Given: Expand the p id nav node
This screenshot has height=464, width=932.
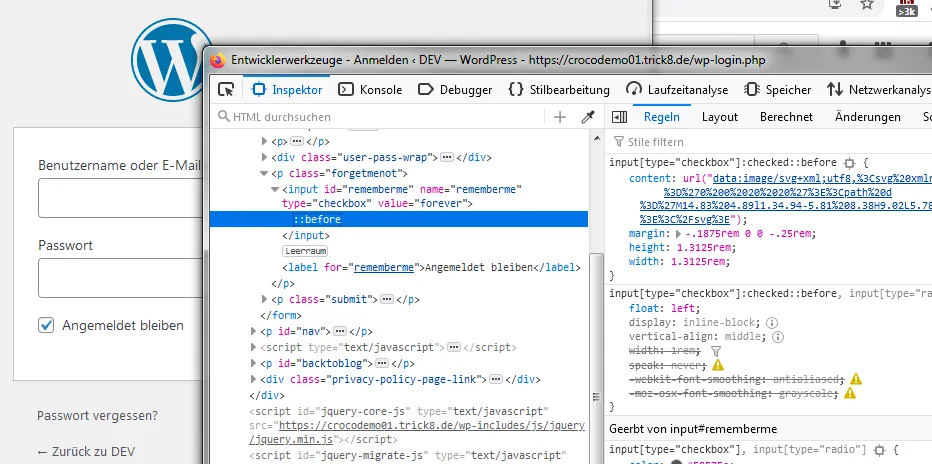Looking at the screenshot, I should [x=253, y=331].
